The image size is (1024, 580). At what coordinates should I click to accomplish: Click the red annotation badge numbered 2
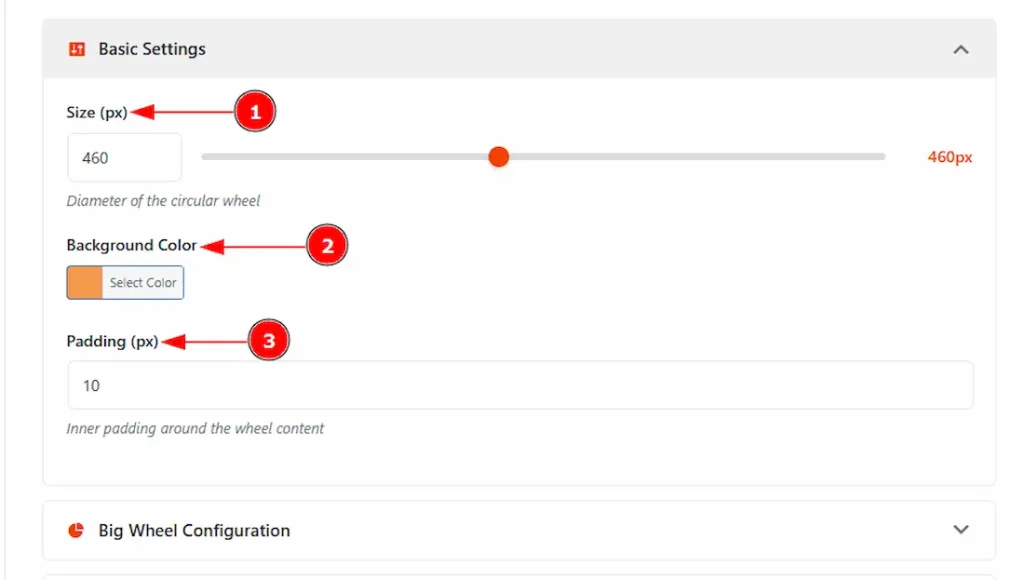coord(327,245)
